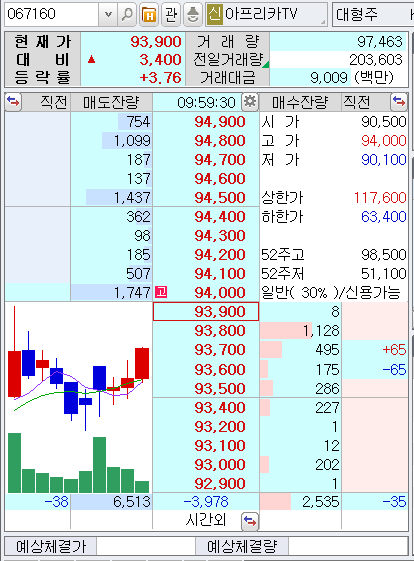Click the lamp alert icon in toolbar
The image size is (414, 561).
193,14
